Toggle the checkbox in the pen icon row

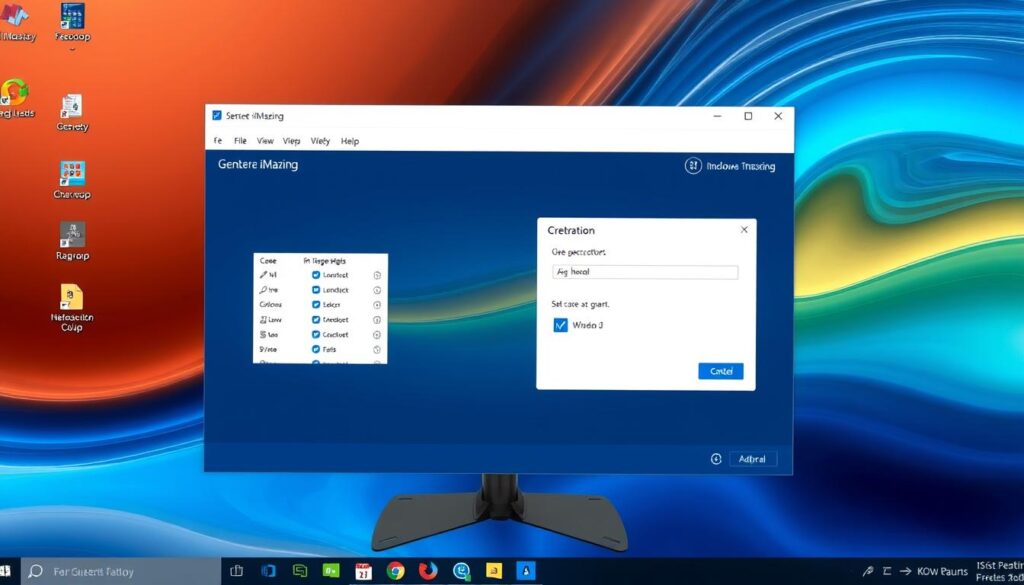[x=316, y=275]
